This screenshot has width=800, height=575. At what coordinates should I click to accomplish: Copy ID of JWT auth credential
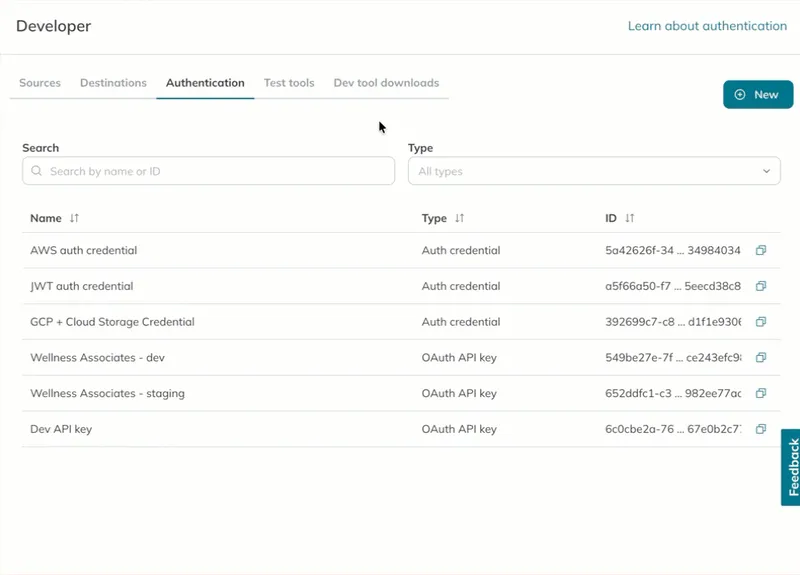[x=761, y=286]
